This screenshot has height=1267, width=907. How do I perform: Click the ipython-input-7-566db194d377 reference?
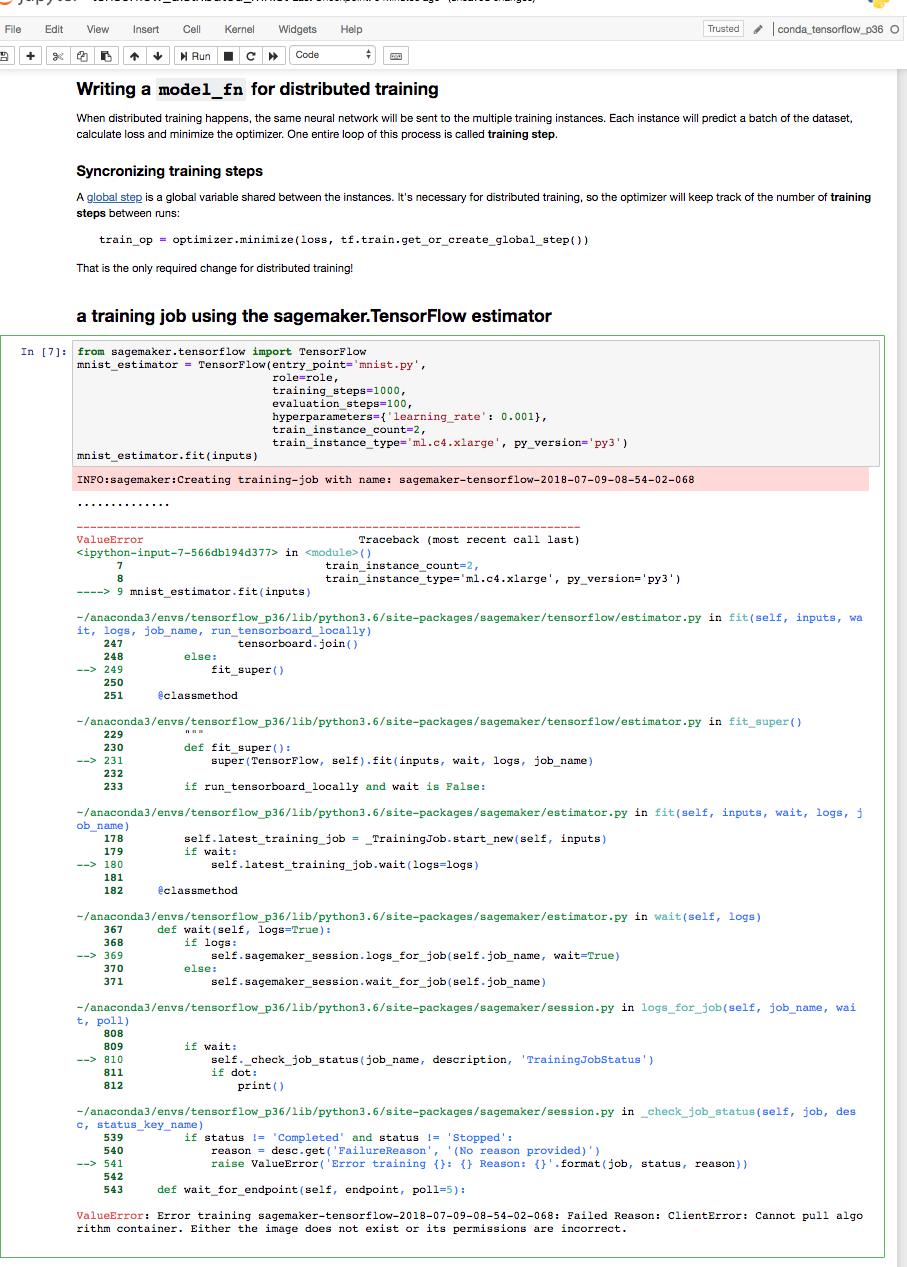click(177, 552)
